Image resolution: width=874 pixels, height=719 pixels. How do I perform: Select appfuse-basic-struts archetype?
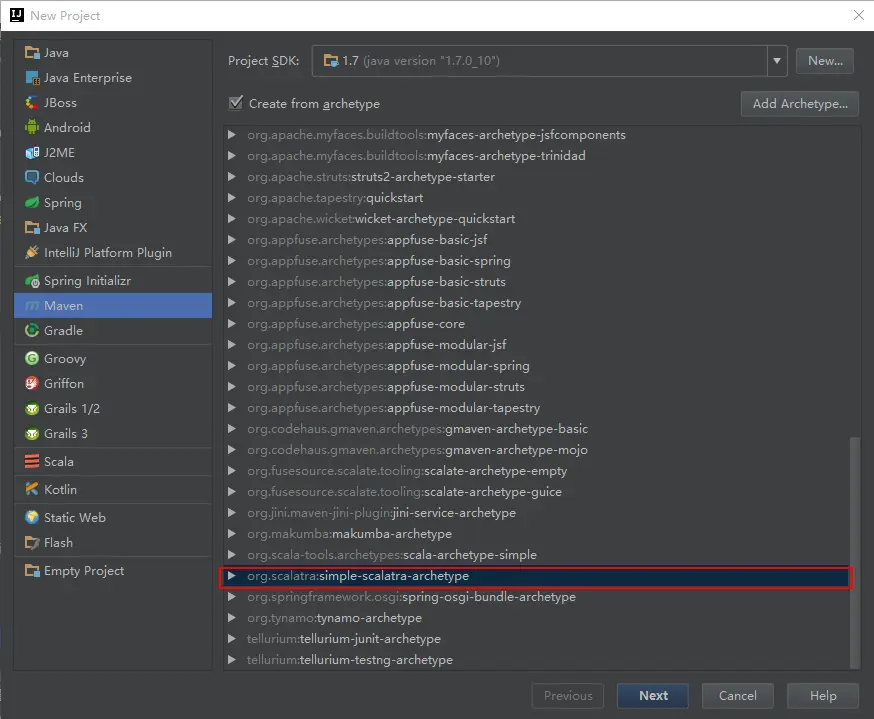coord(537,282)
